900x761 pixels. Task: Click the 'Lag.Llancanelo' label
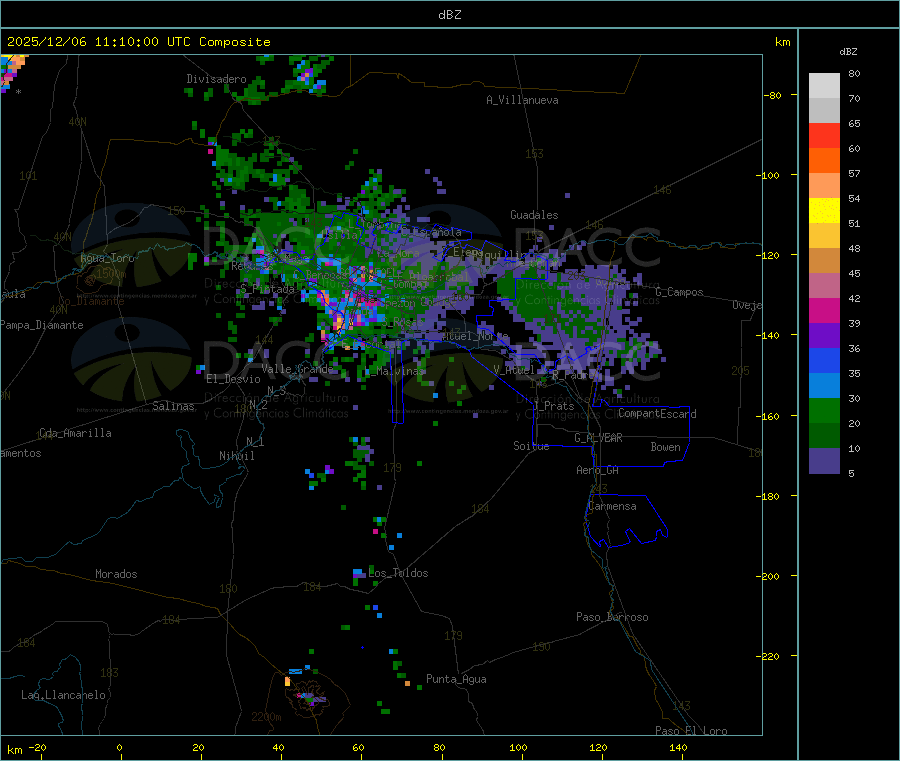click(x=63, y=695)
